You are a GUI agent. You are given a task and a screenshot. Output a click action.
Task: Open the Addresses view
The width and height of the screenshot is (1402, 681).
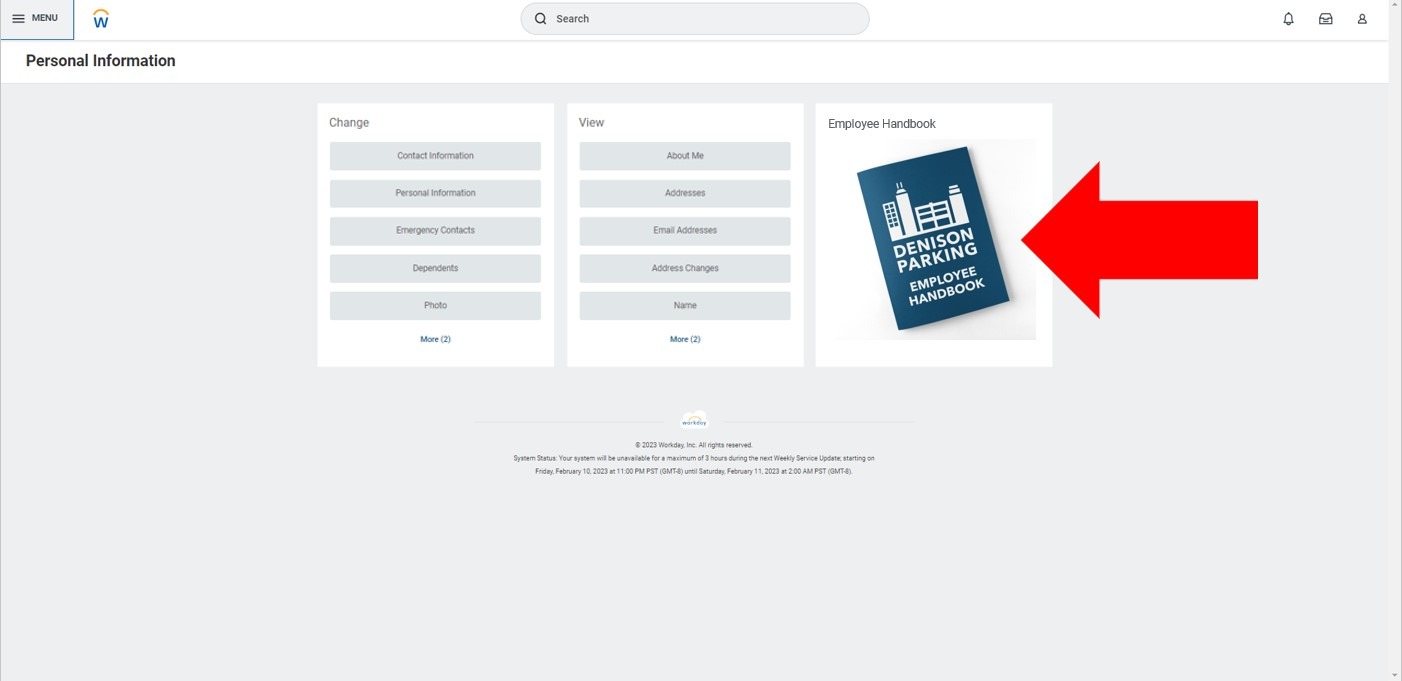click(x=685, y=193)
